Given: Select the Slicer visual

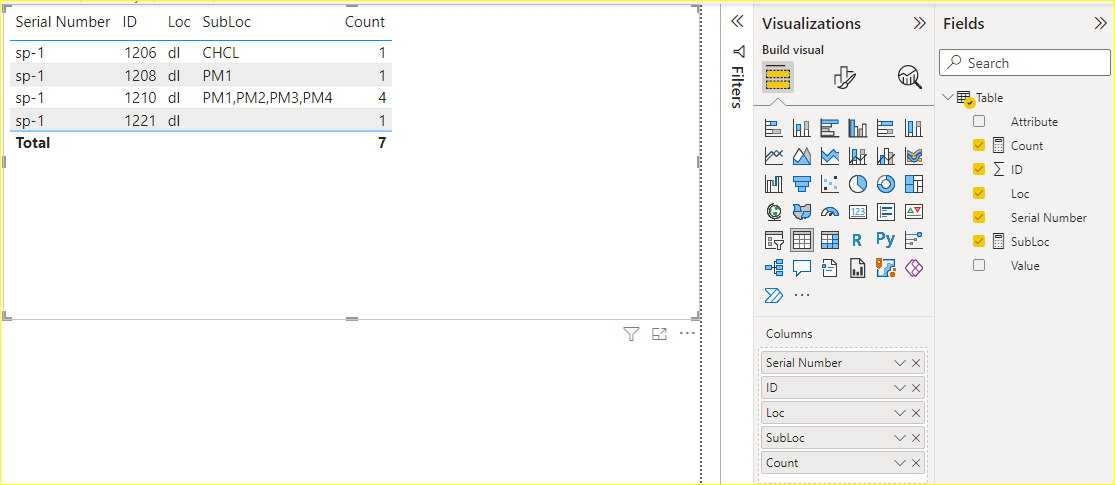Looking at the screenshot, I should [774, 240].
